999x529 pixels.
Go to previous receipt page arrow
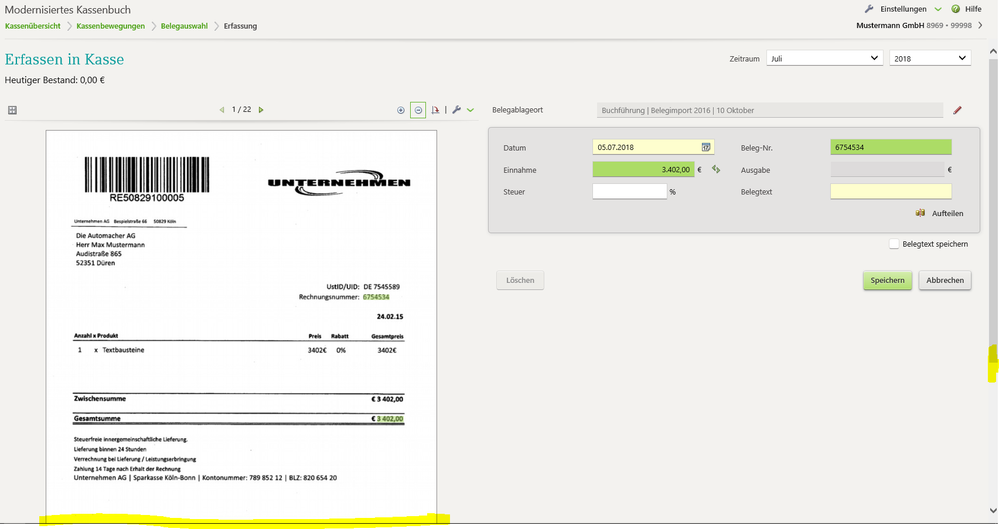point(222,110)
